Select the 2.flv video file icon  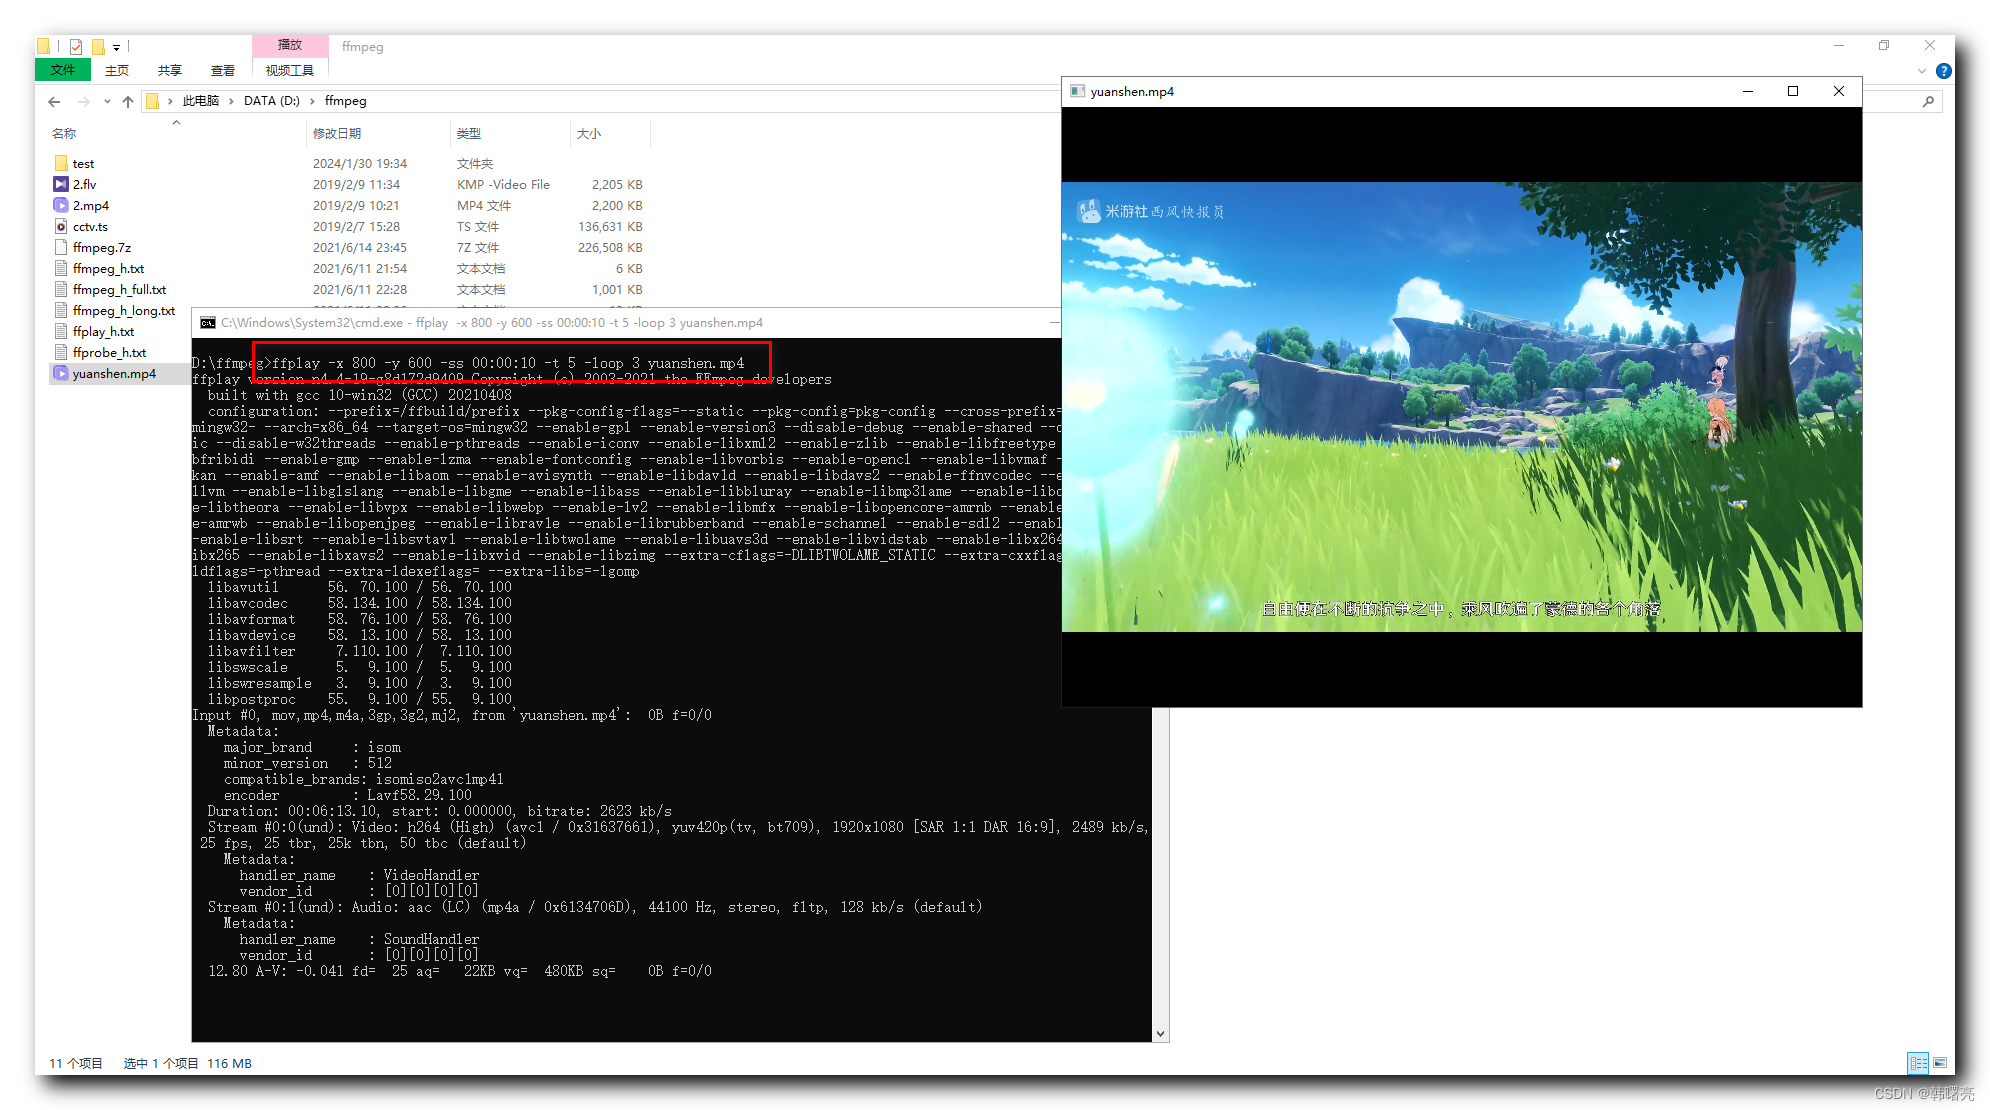tap(61, 184)
